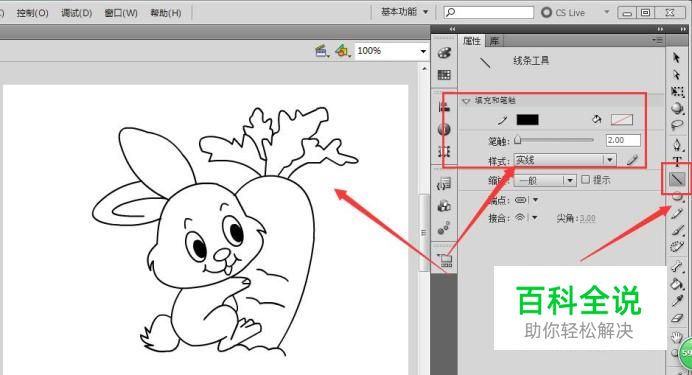Select the Free Transform tool

pyautogui.click(x=677, y=91)
